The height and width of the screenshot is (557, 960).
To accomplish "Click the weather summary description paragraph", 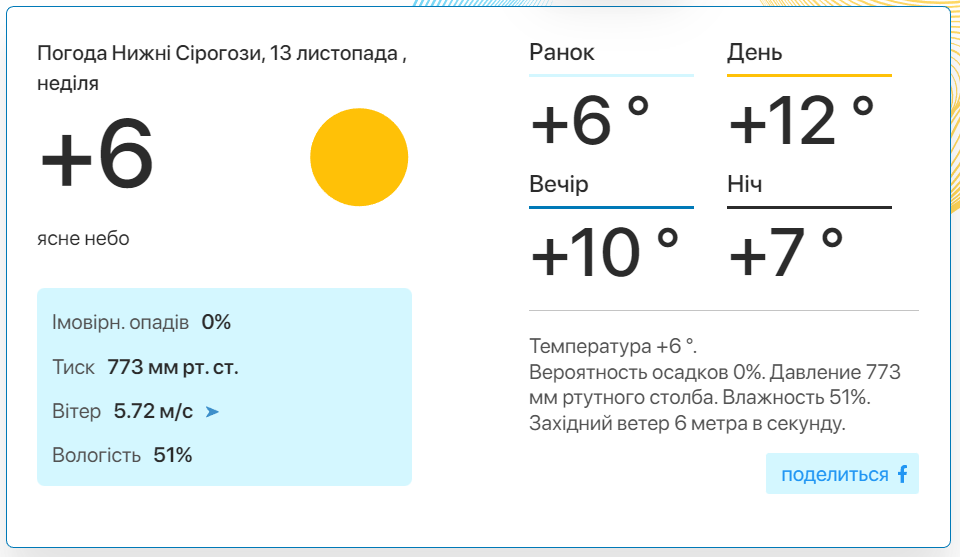I will [715, 384].
